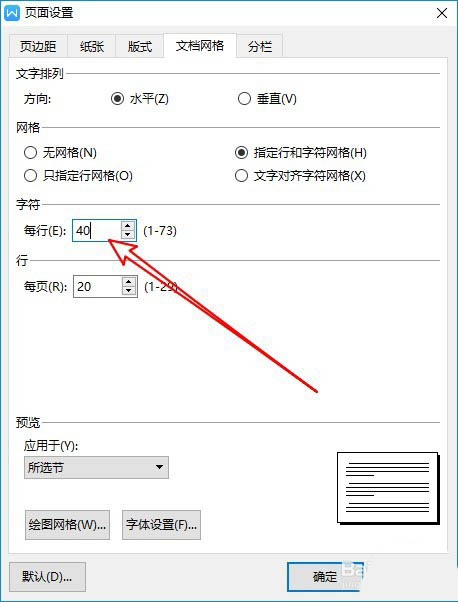Select 文字对齐字符网格(X) option

pos(300,176)
